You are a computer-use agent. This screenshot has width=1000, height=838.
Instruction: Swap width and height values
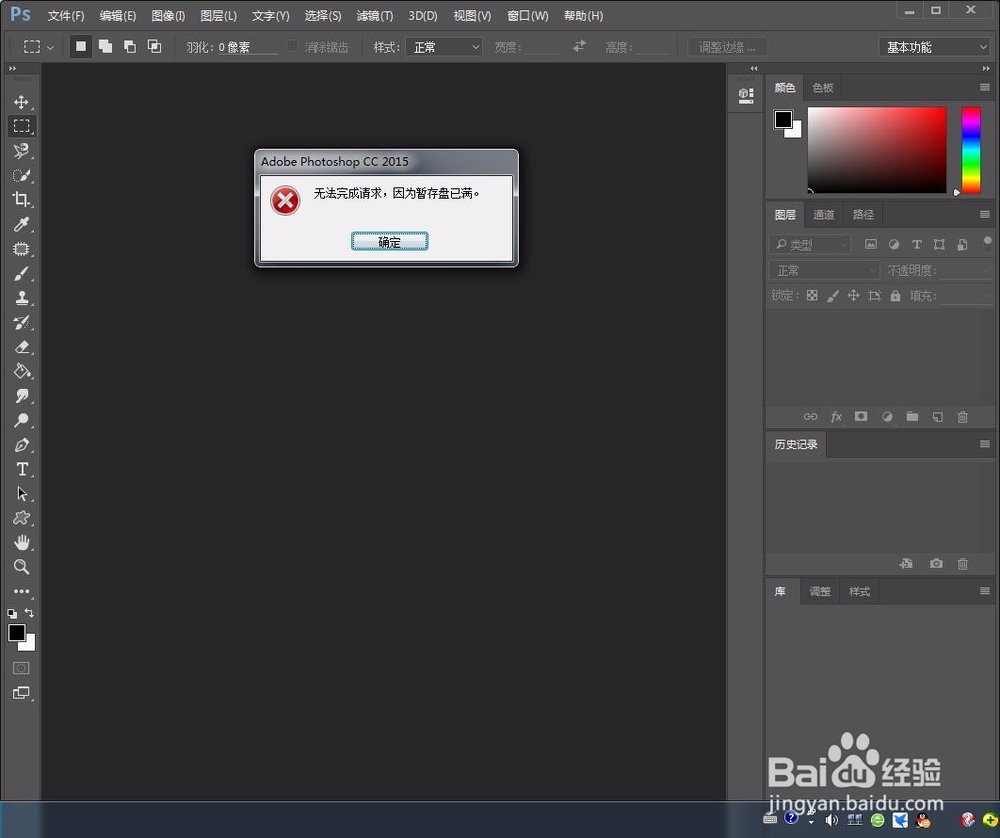(x=579, y=46)
